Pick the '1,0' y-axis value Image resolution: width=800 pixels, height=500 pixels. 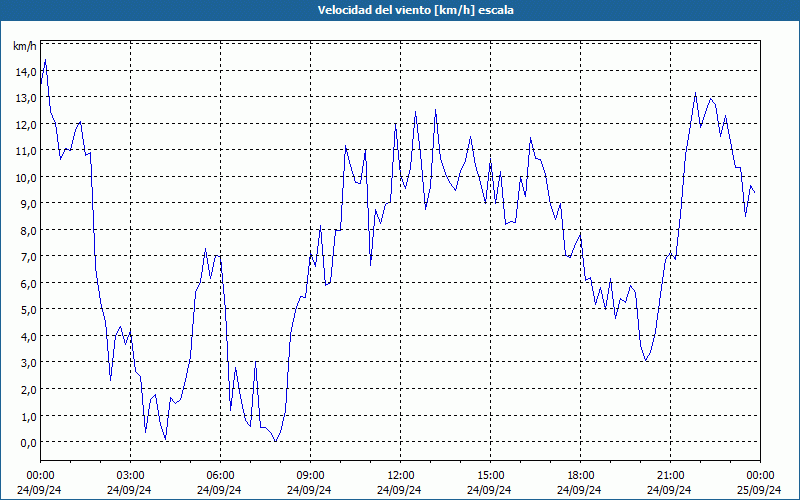[28, 416]
